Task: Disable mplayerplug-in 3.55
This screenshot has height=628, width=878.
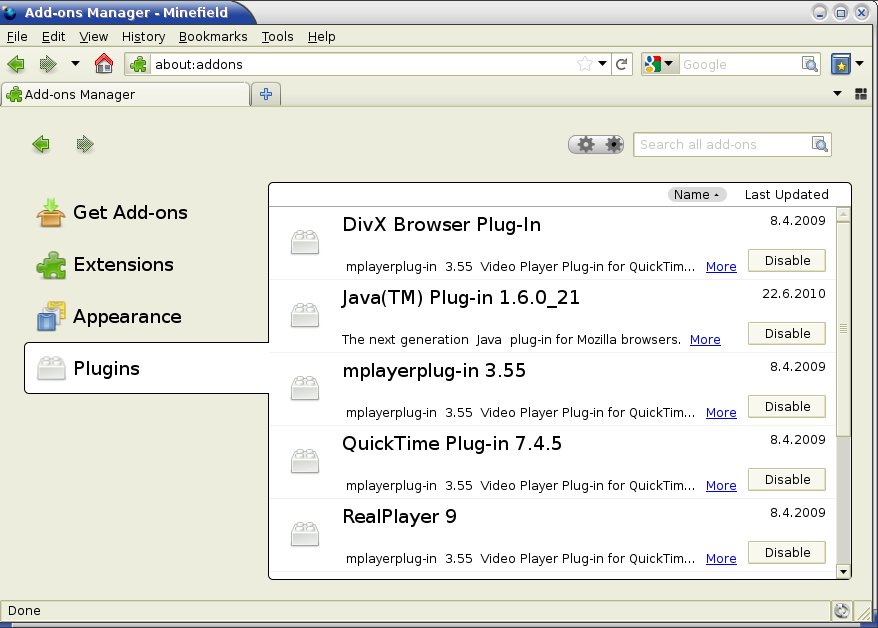Action: (787, 407)
